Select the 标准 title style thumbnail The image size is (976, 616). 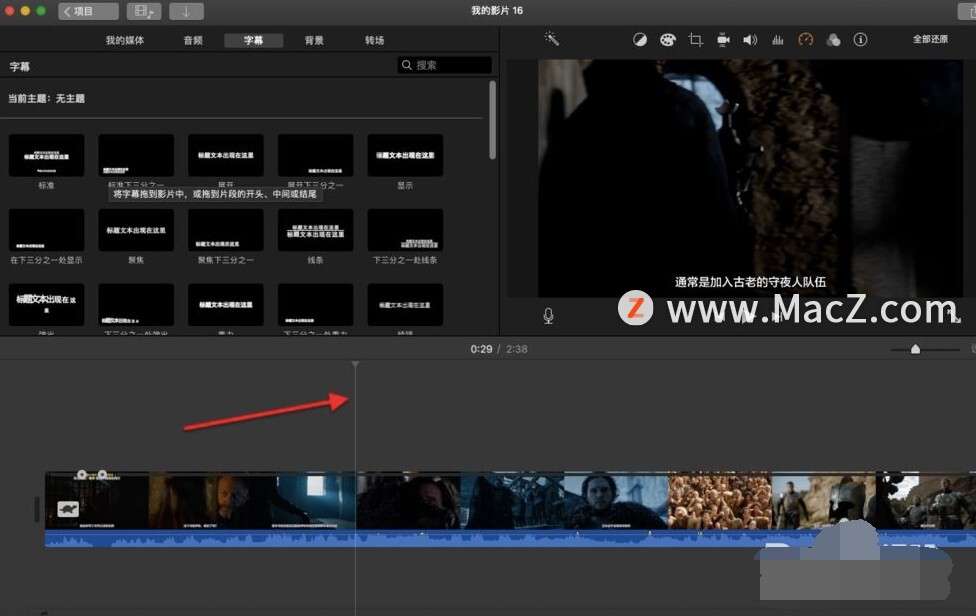pyautogui.click(x=47, y=156)
